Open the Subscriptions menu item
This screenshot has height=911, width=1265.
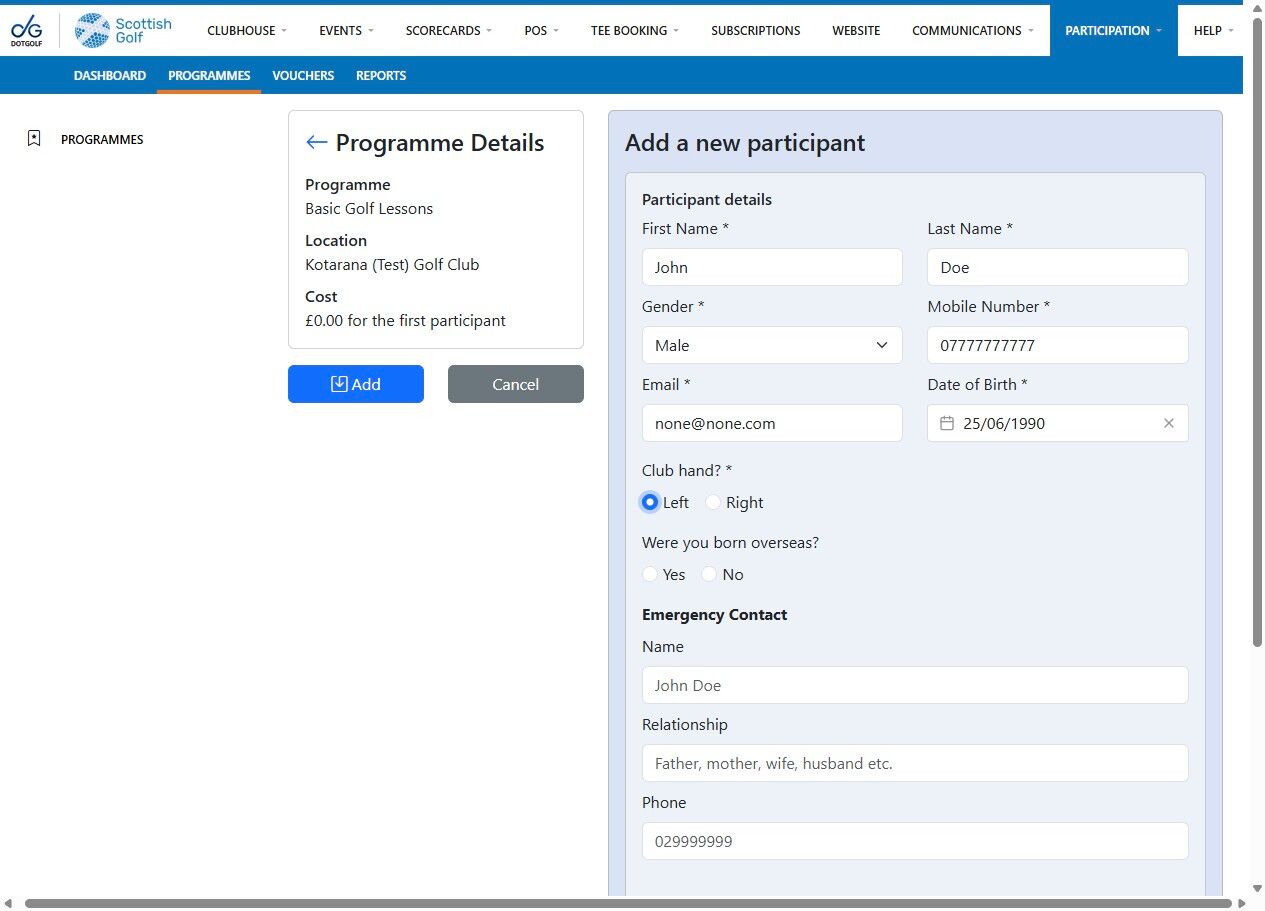point(756,30)
